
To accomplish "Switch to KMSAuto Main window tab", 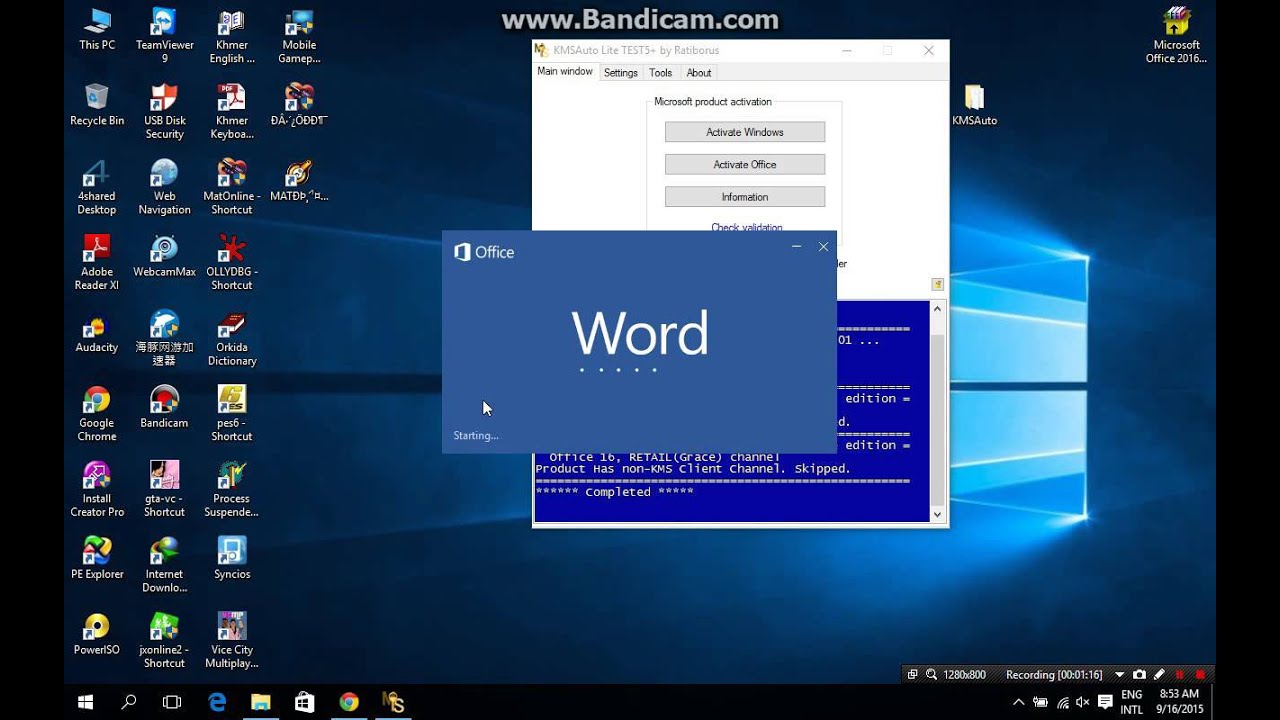I will 565,72.
